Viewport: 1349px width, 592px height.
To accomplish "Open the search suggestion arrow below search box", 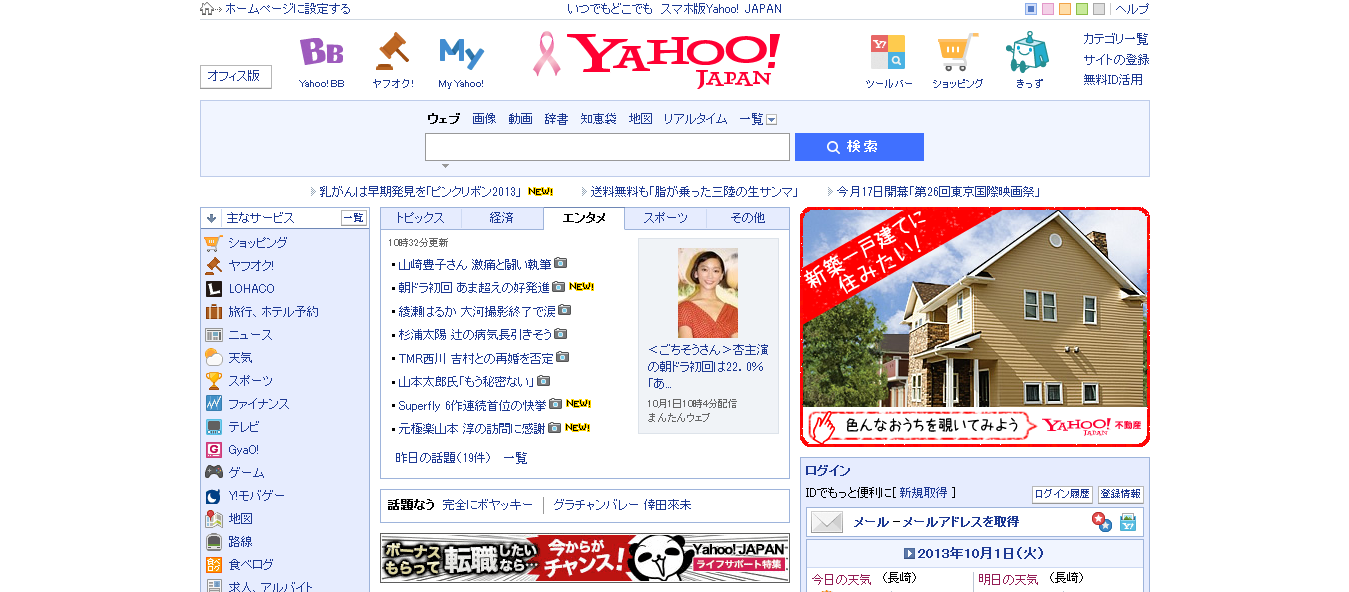I will (x=445, y=166).
